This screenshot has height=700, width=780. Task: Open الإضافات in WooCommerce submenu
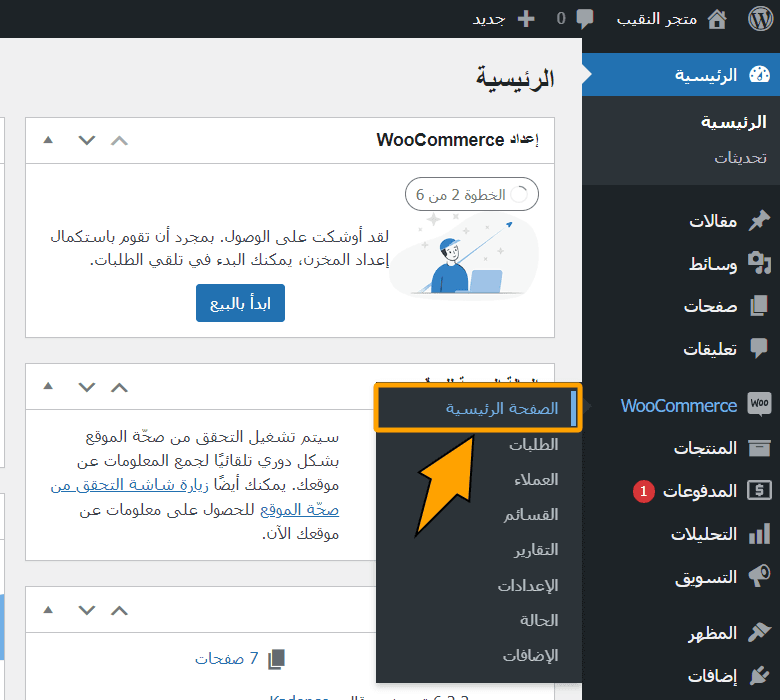[530, 656]
